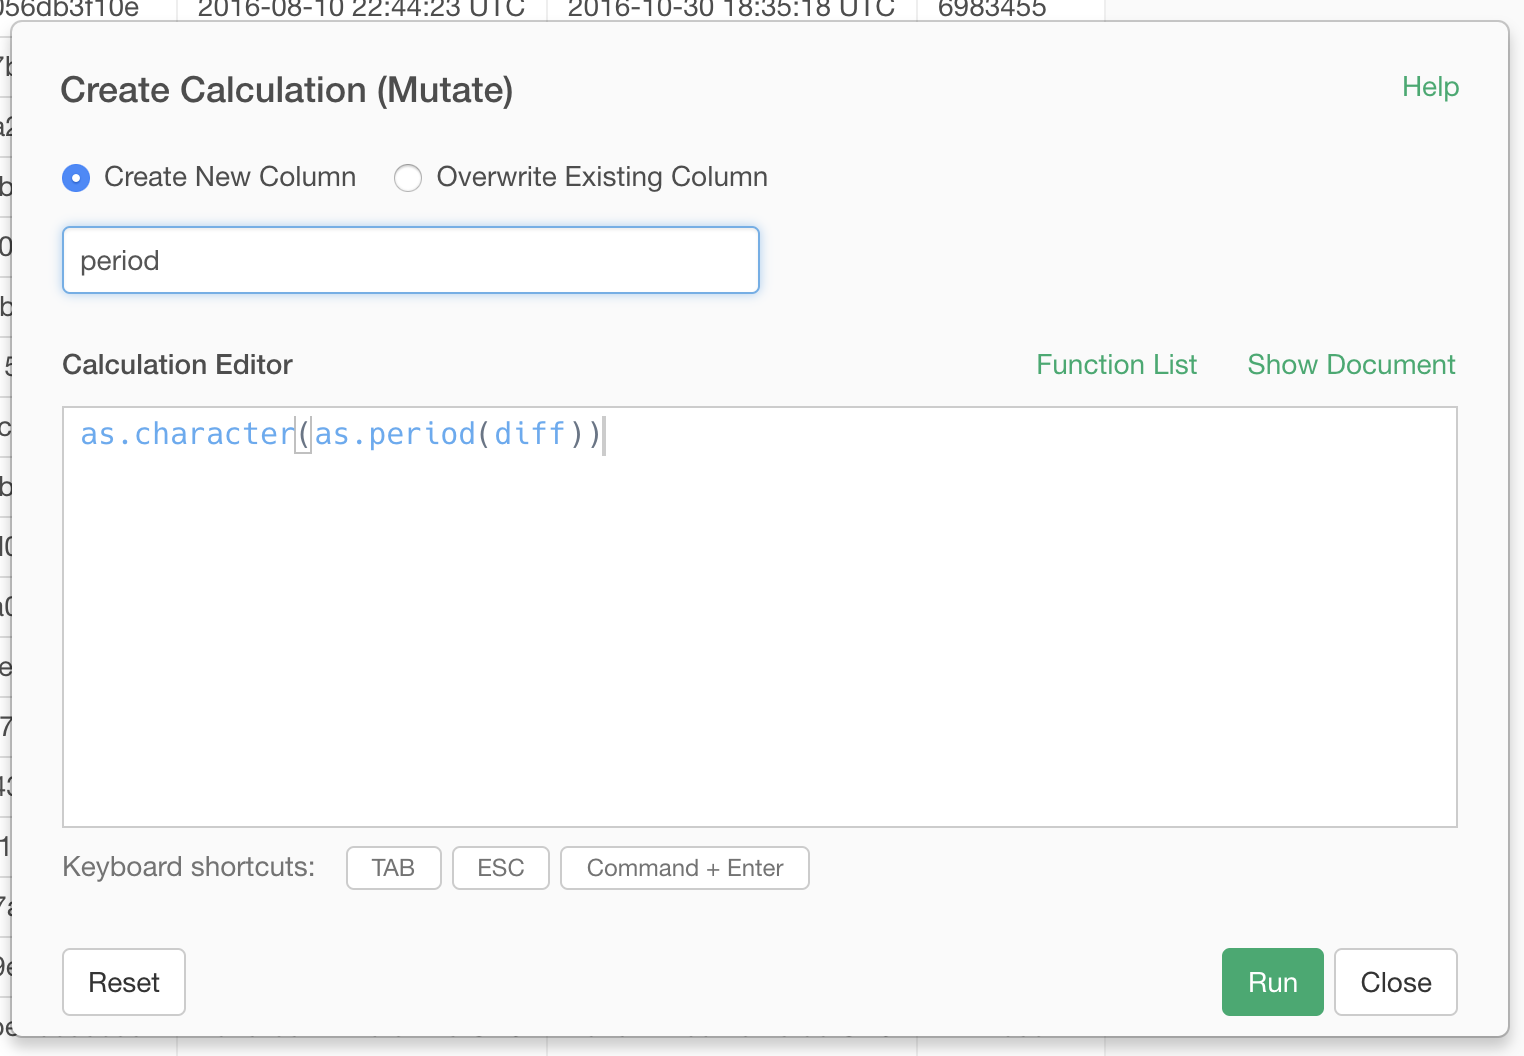Select the 2016-10-30 18:35:18 UTC cell
Viewport: 1524px width, 1056px height.
tap(731, 9)
